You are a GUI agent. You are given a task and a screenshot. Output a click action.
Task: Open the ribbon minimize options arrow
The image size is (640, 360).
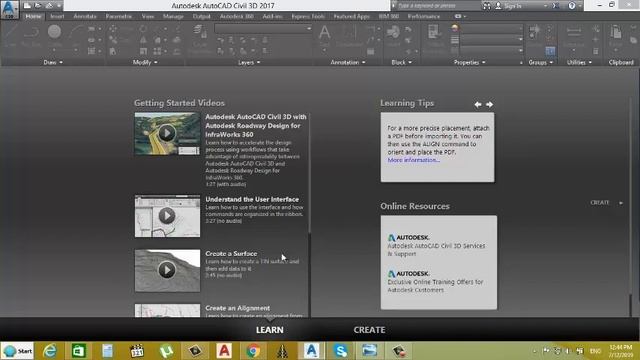[x=464, y=17]
